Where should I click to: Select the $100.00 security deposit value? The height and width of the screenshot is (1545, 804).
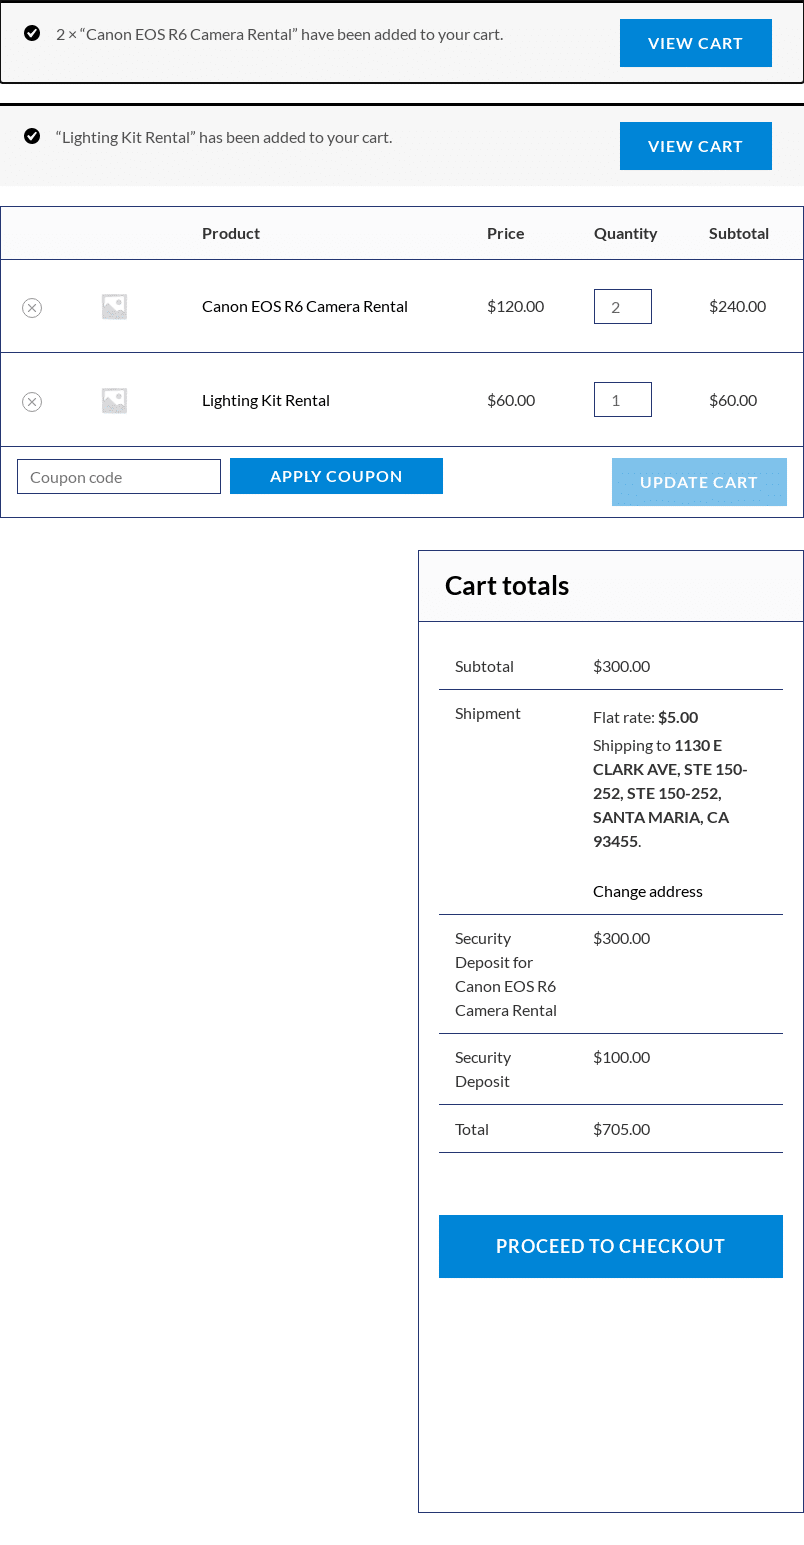pyautogui.click(x=621, y=1057)
